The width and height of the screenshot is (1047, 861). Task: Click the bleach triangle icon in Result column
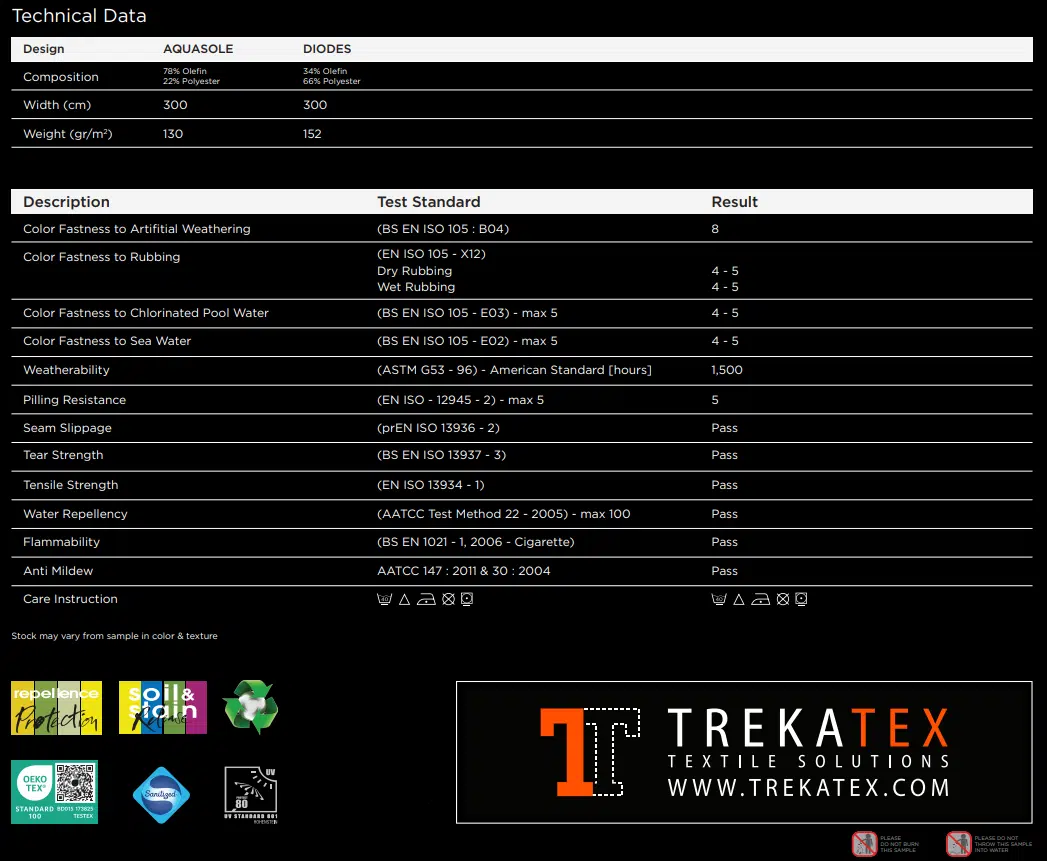(x=739, y=599)
